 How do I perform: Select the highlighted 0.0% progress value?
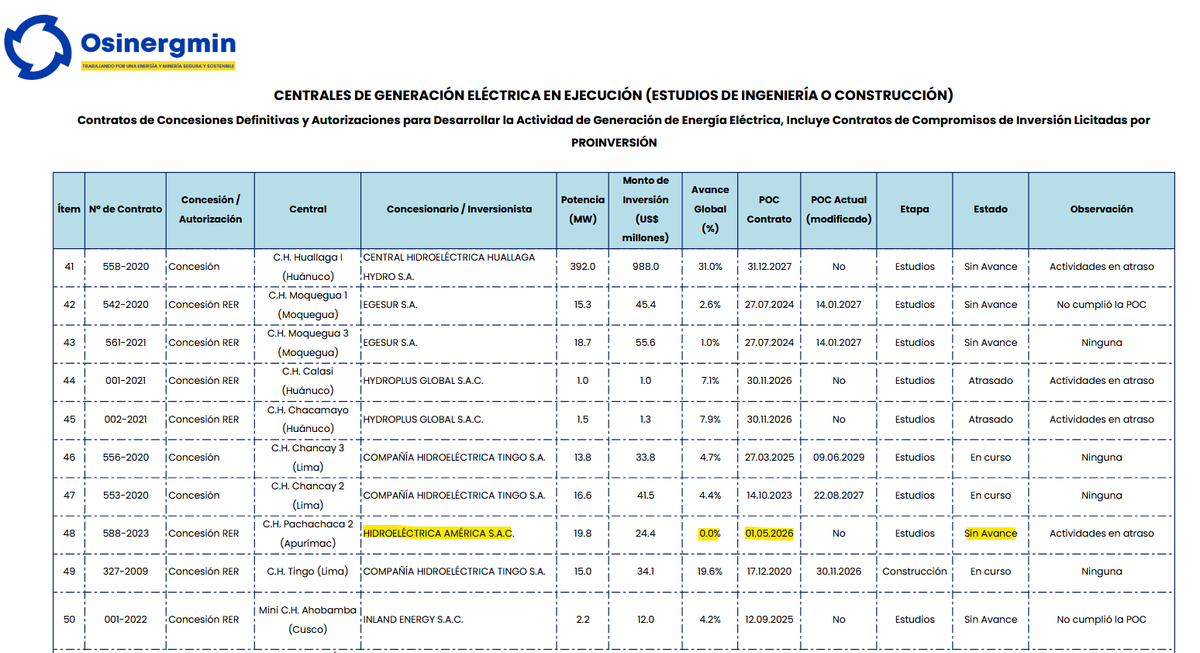click(x=710, y=534)
